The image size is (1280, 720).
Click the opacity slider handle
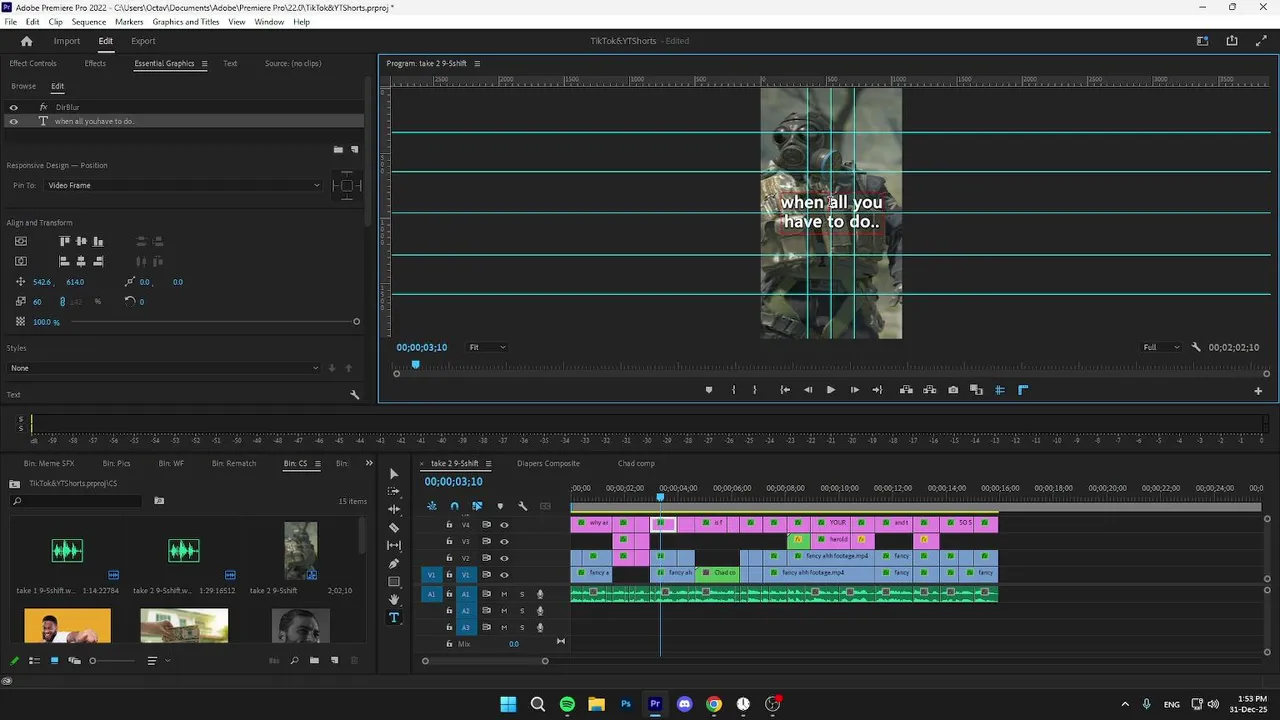356,321
